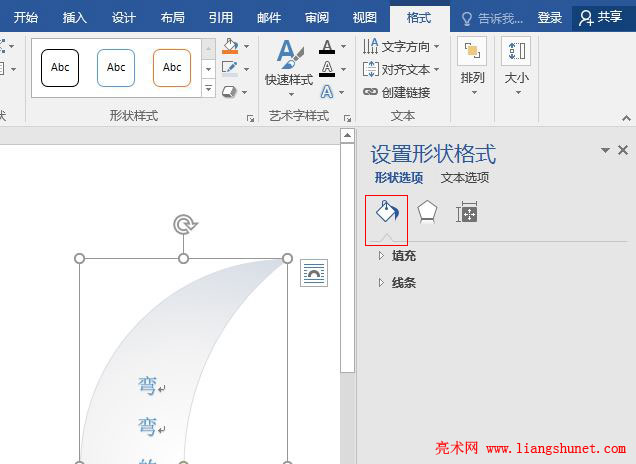636x464 pixels.
Task: Select the Layout & Properties icon
Action: pos(467,212)
